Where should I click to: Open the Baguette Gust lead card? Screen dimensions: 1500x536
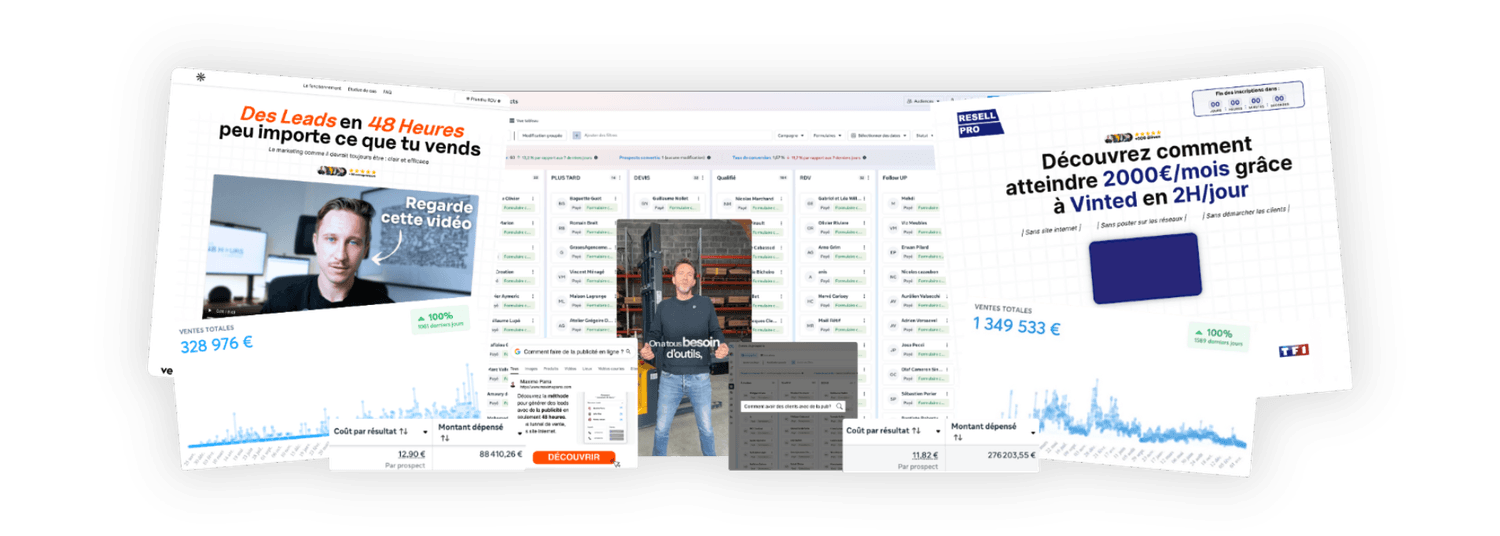coord(587,203)
